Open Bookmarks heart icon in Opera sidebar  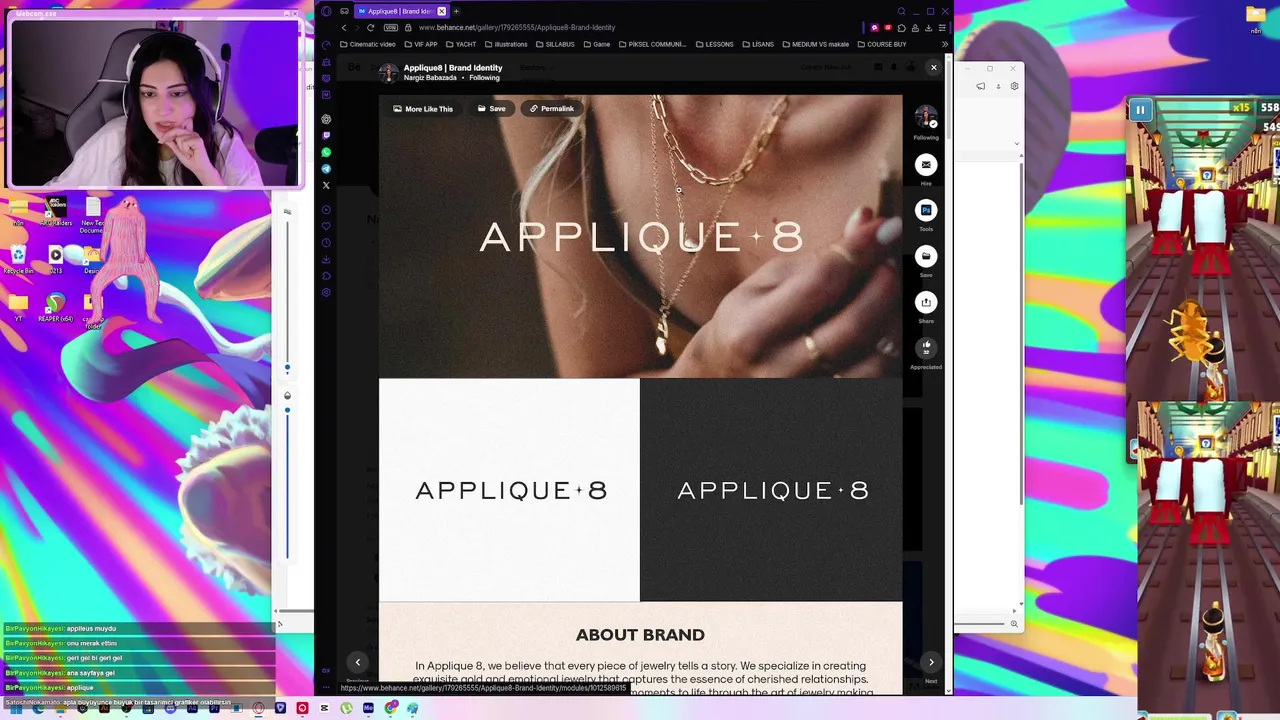point(326,226)
